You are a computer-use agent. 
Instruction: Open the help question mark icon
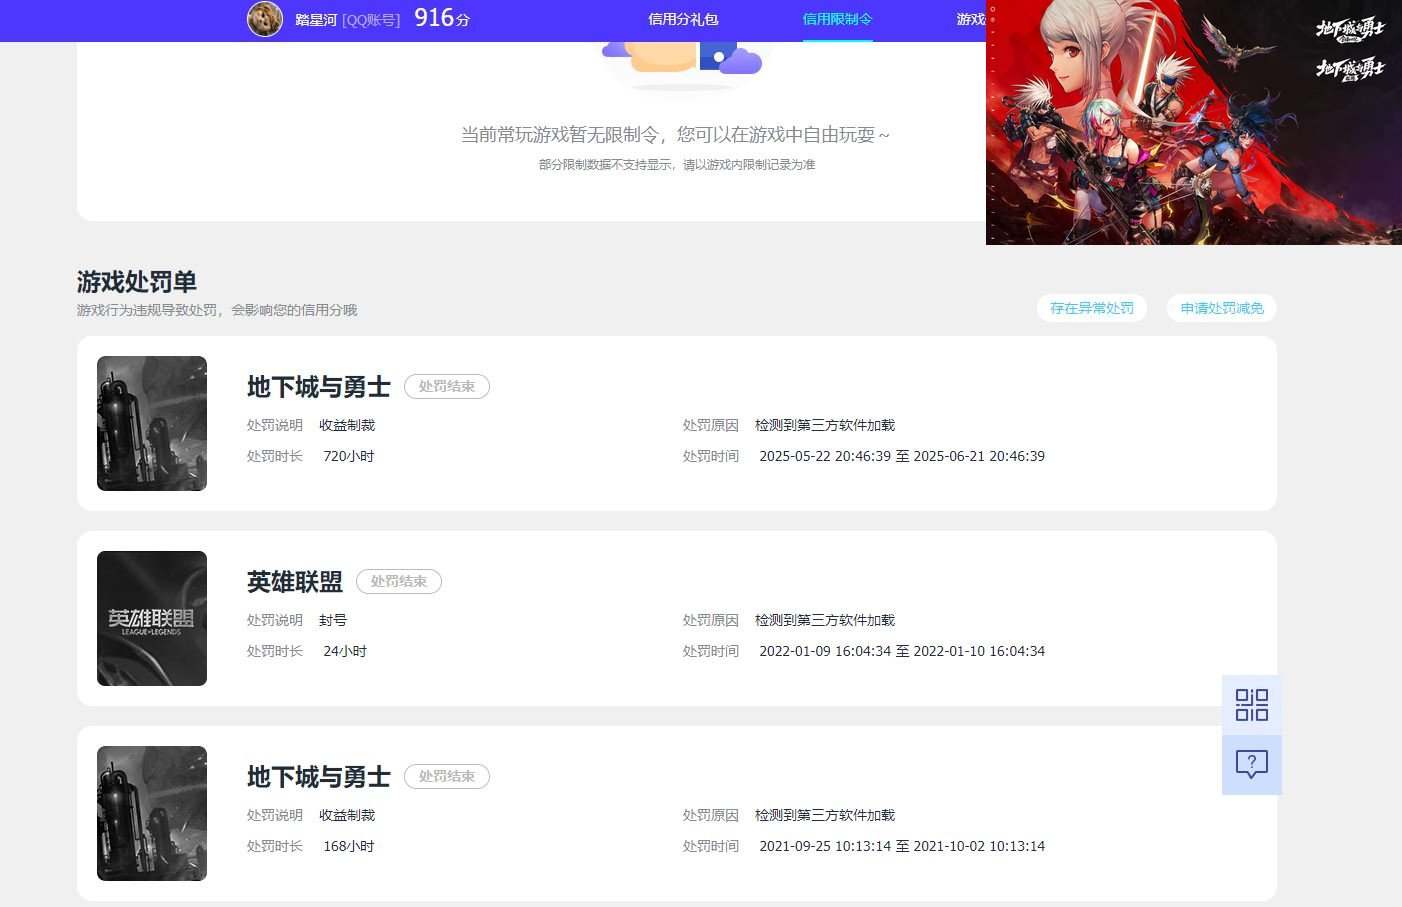[x=1252, y=765]
